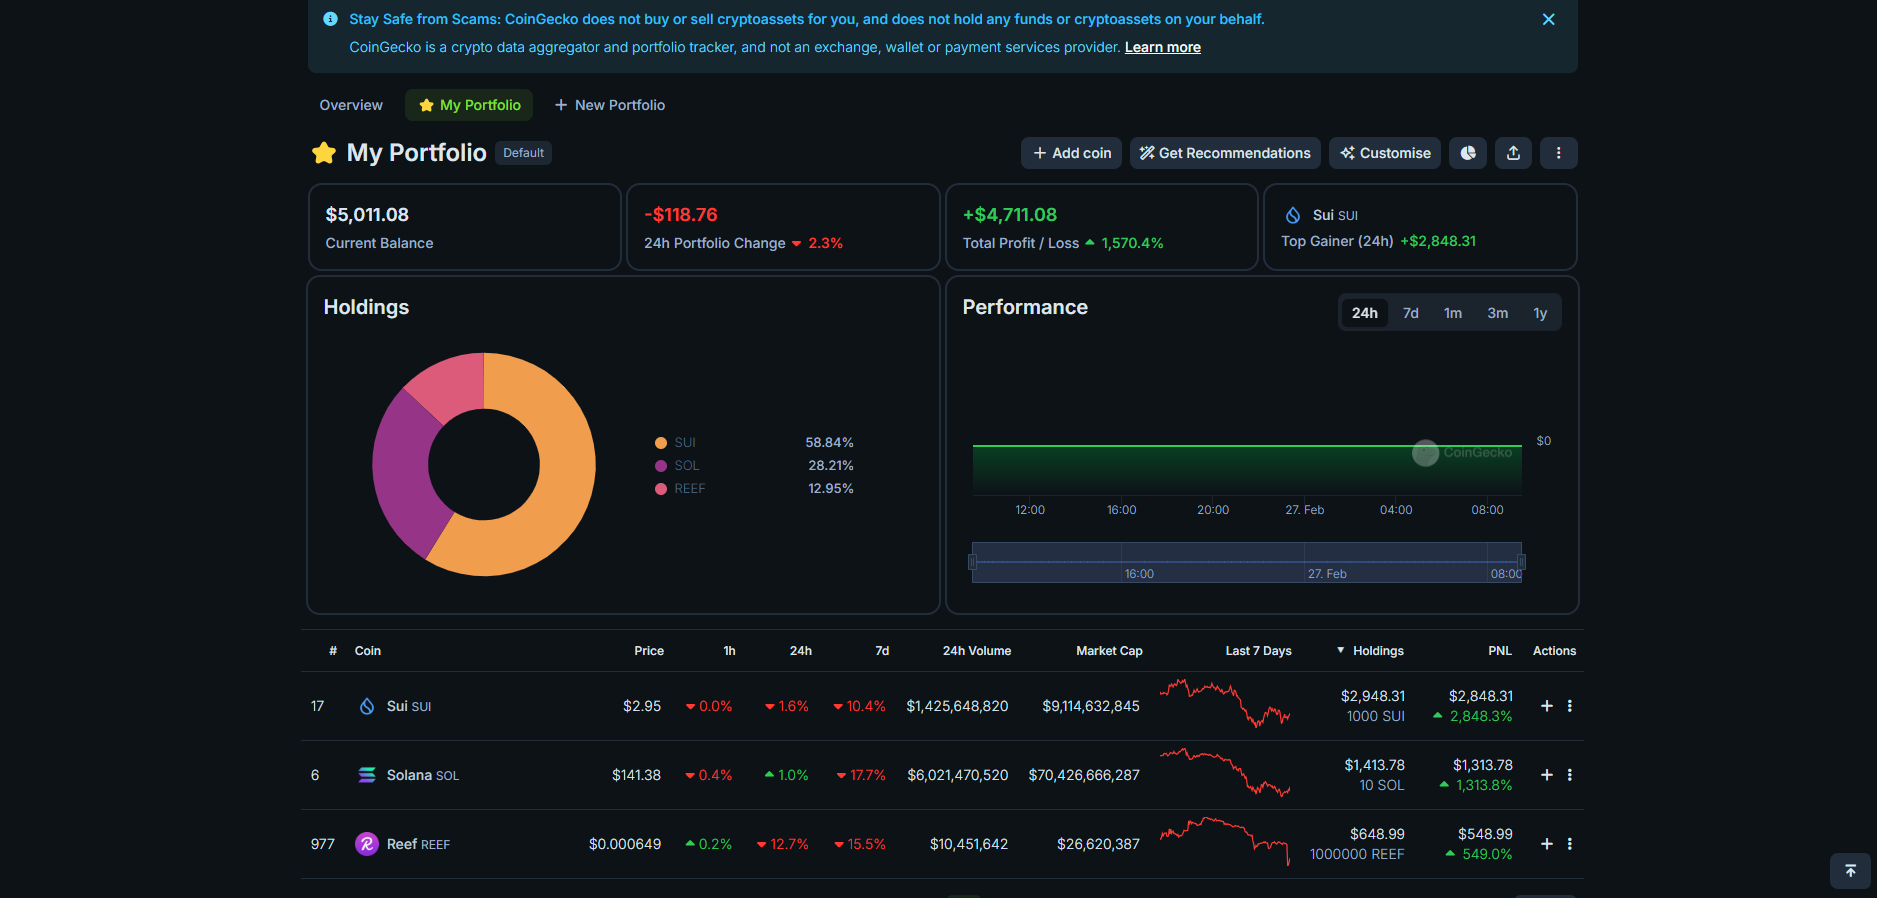Image resolution: width=1877 pixels, height=898 pixels.
Task: Click the SUI legend color dot
Action: [x=661, y=443]
